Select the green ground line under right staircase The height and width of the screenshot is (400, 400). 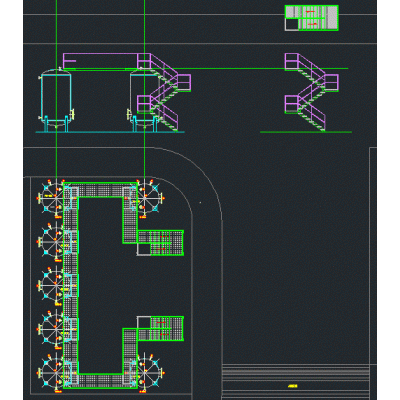(x=306, y=132)
